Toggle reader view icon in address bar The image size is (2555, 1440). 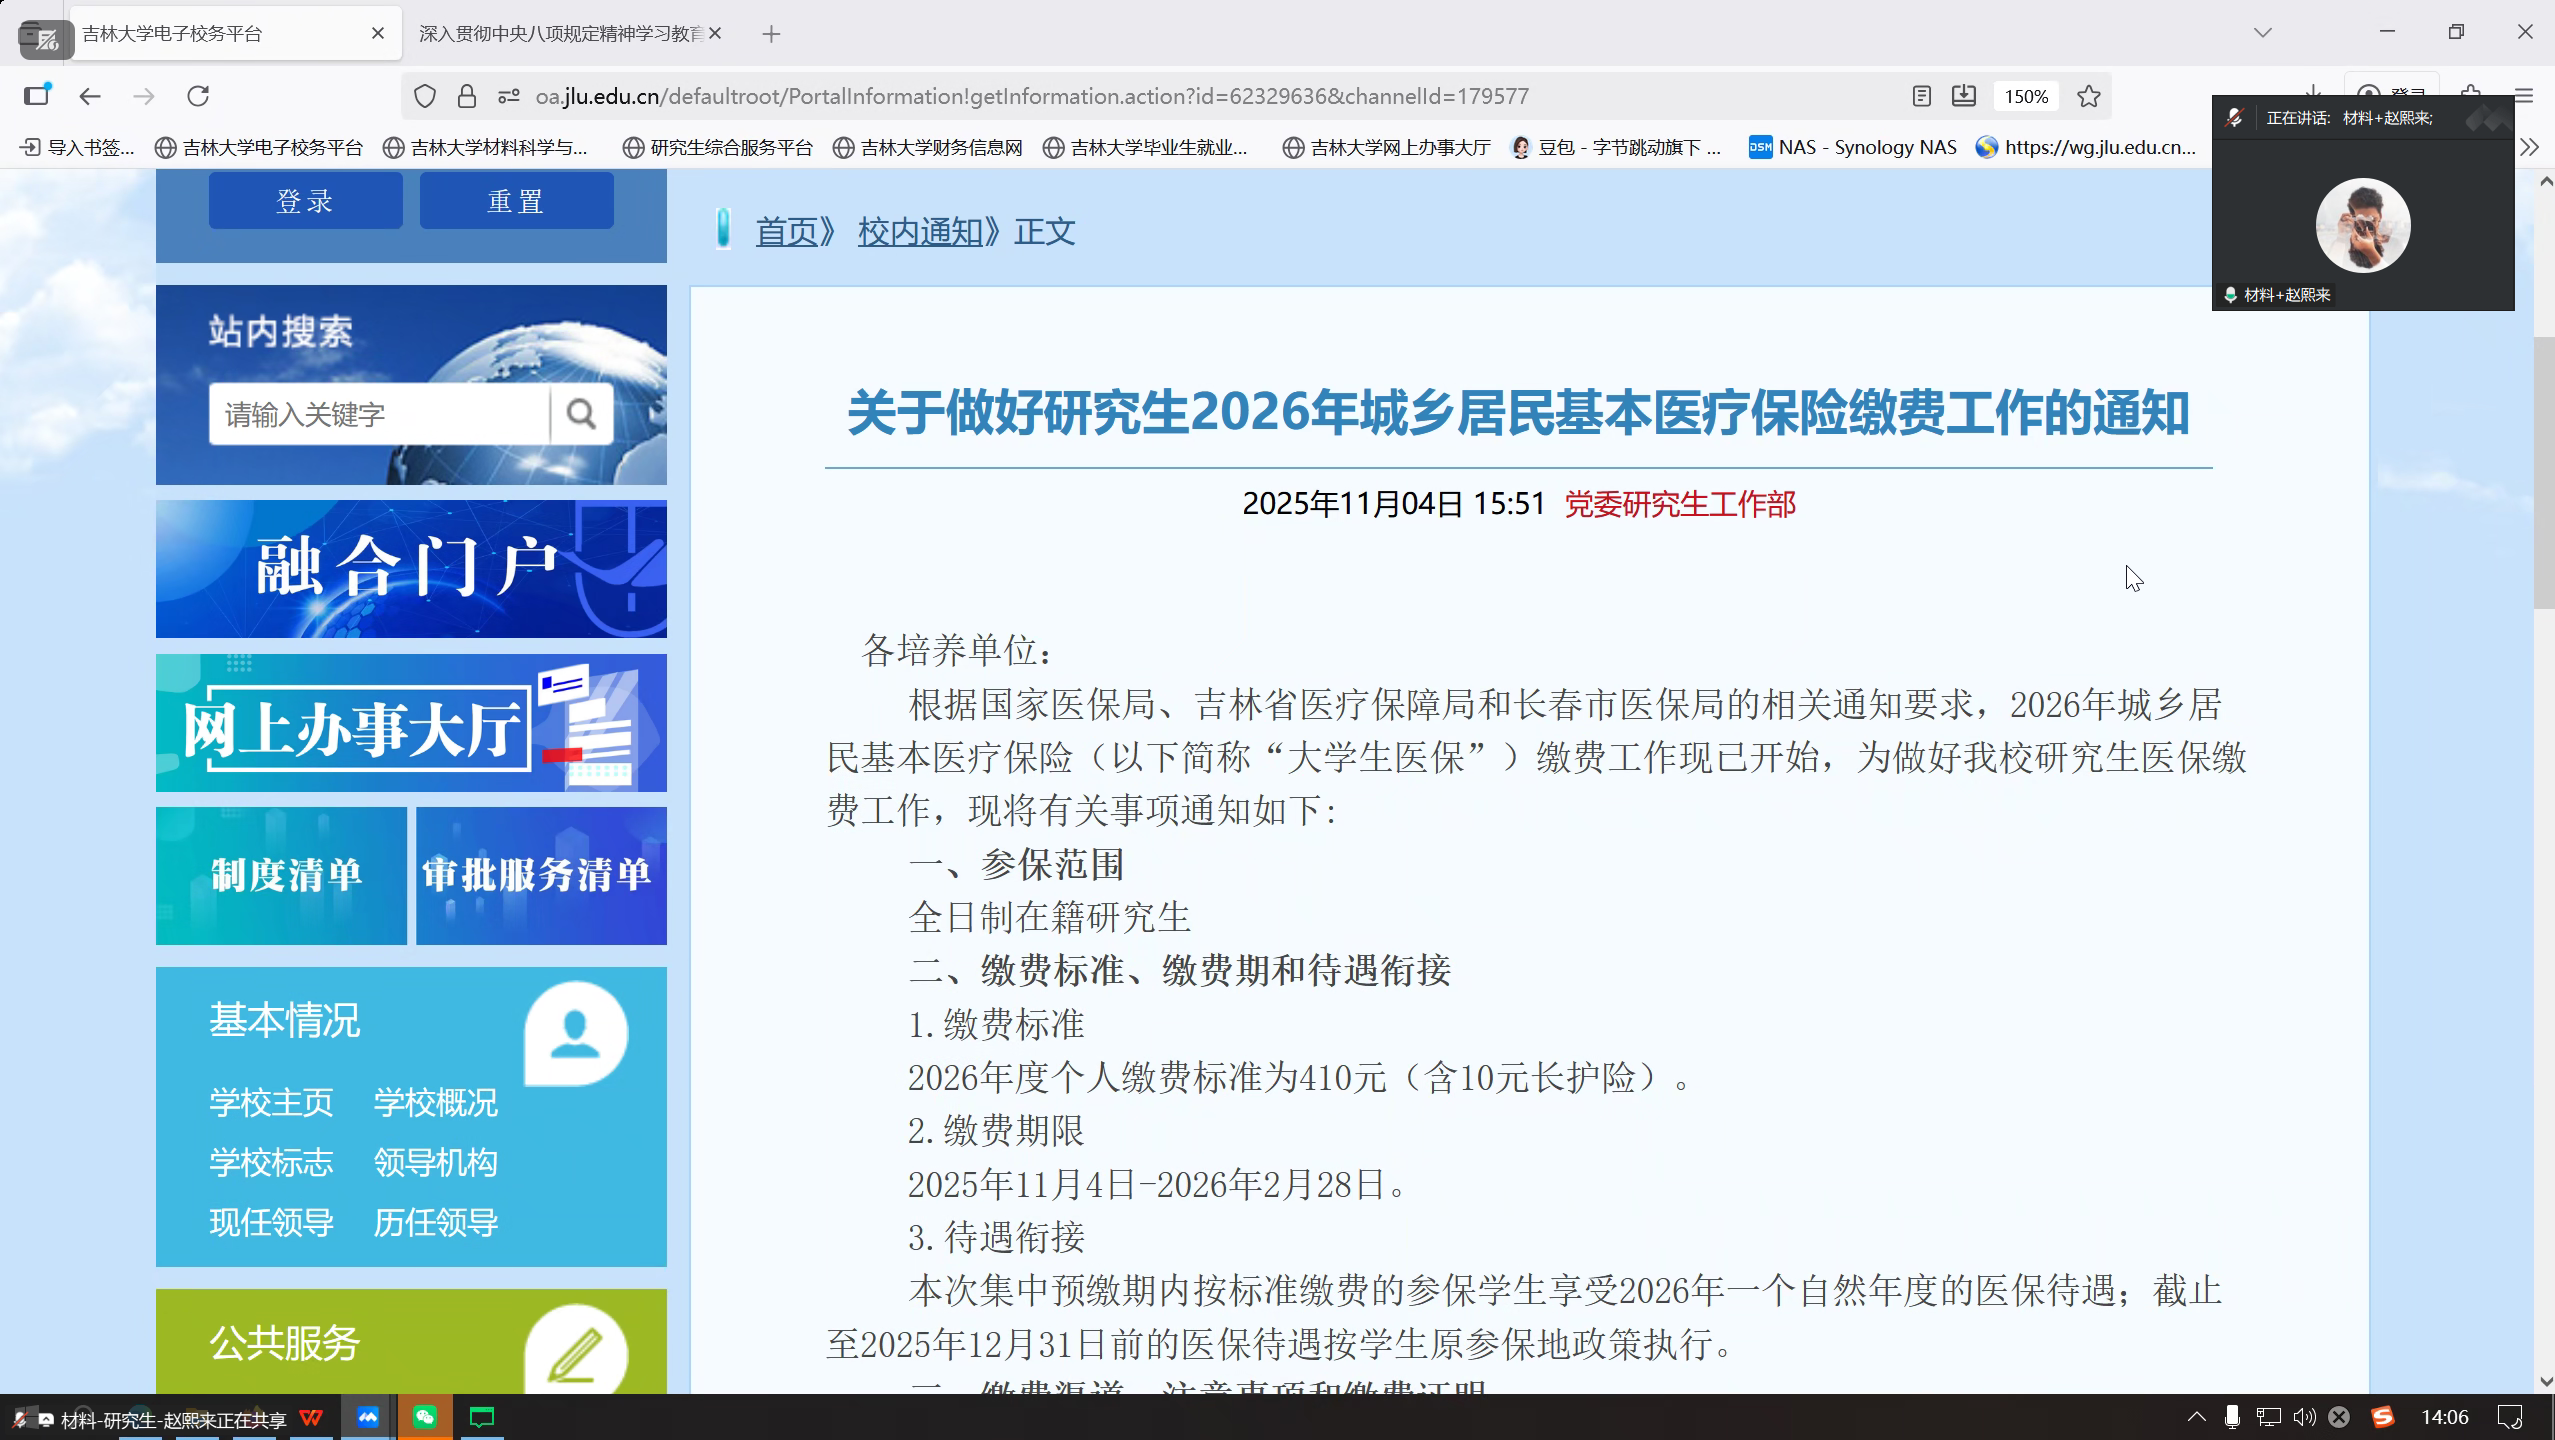point(1920,96)
